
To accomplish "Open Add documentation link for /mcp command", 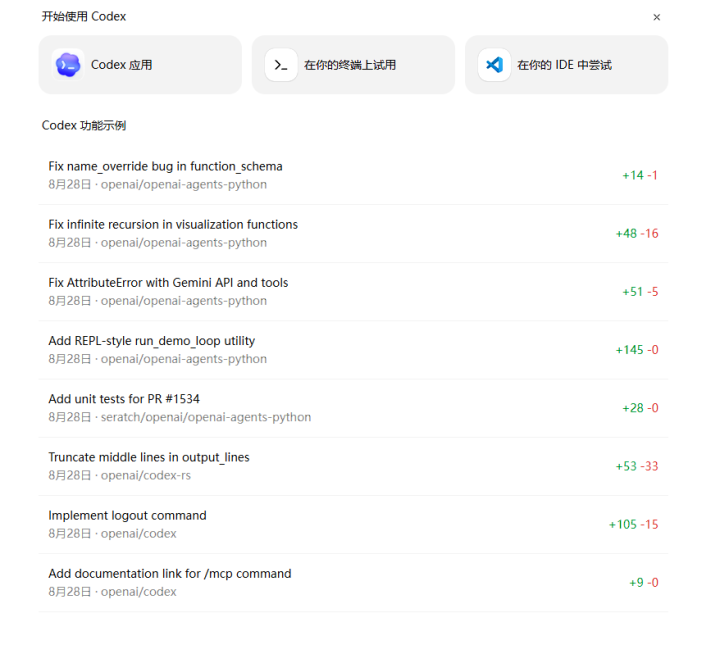I will tap(170, 573).
